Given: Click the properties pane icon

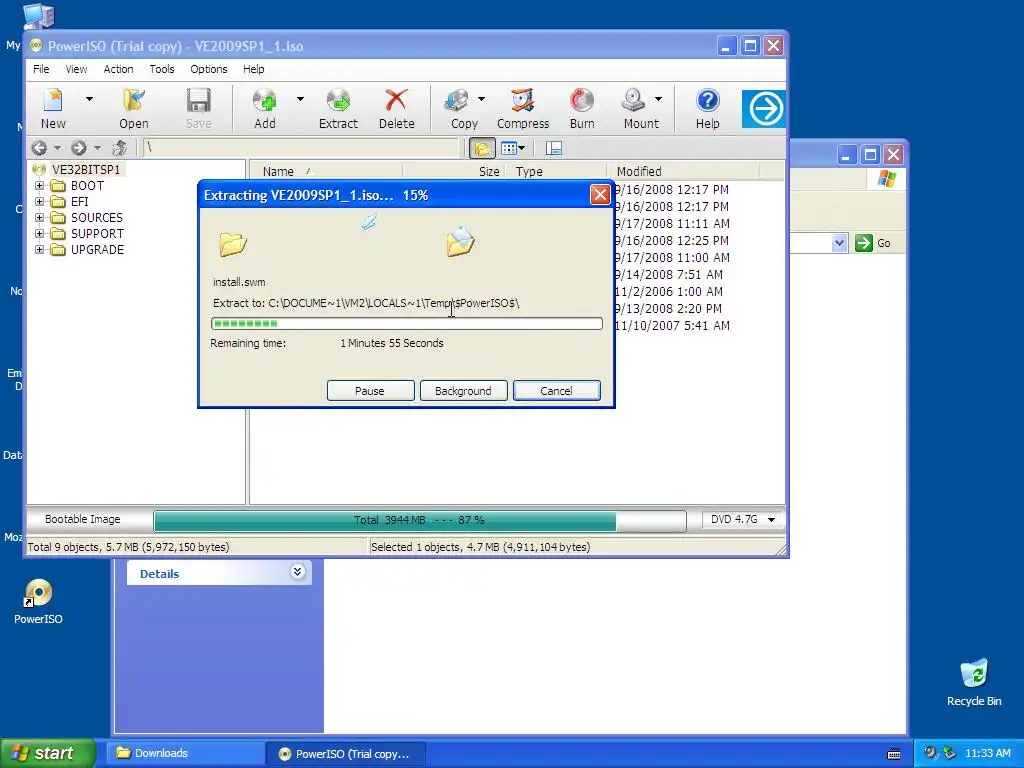Looking at the screenshot, I should (554, 148).
